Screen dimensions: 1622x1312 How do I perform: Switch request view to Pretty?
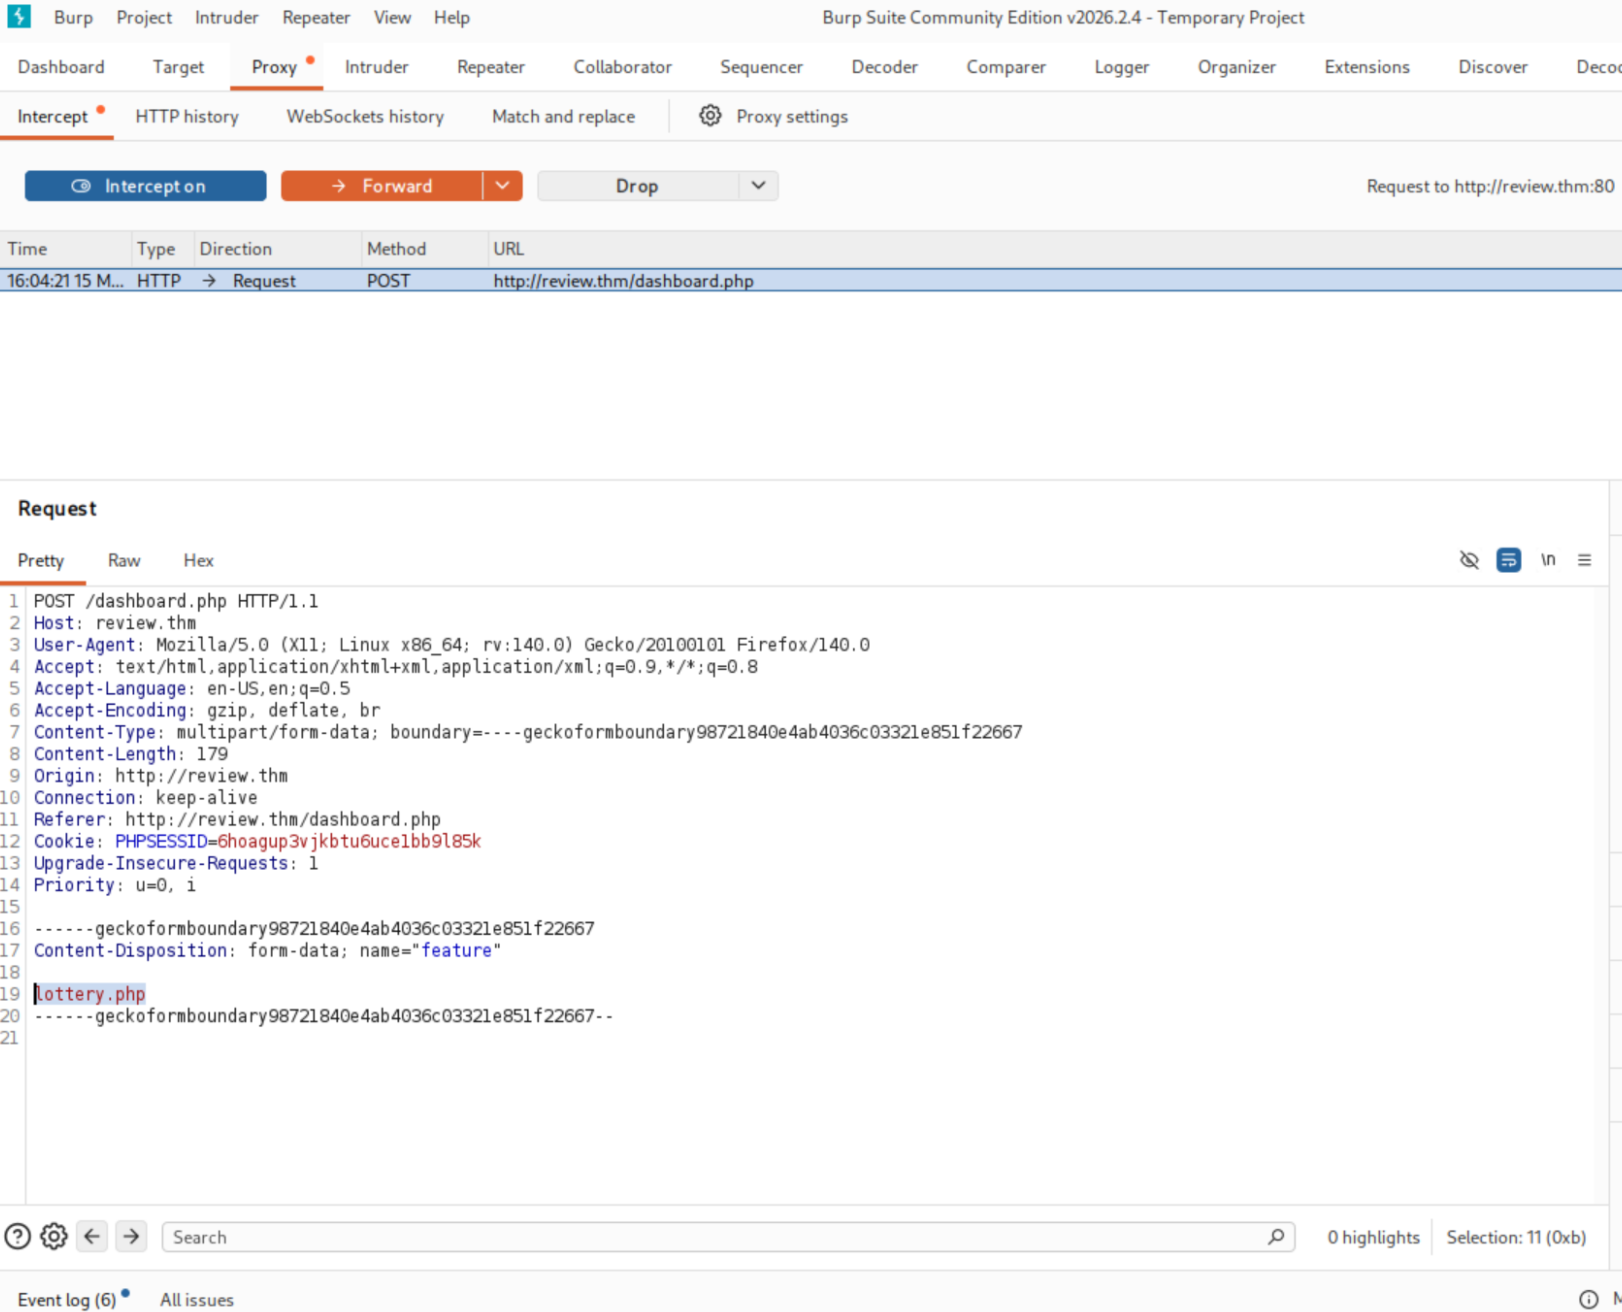(41, 561)
